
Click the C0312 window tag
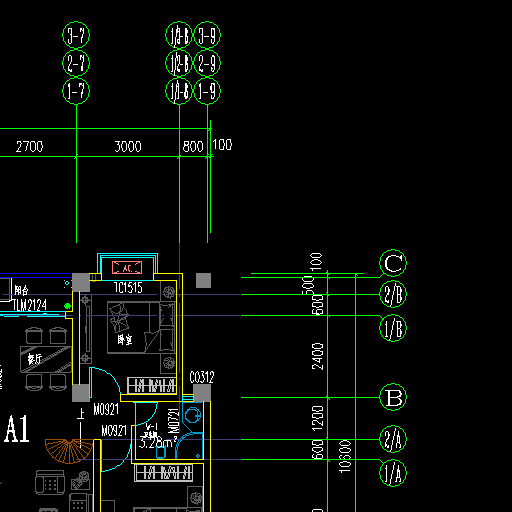coord(202,377)
